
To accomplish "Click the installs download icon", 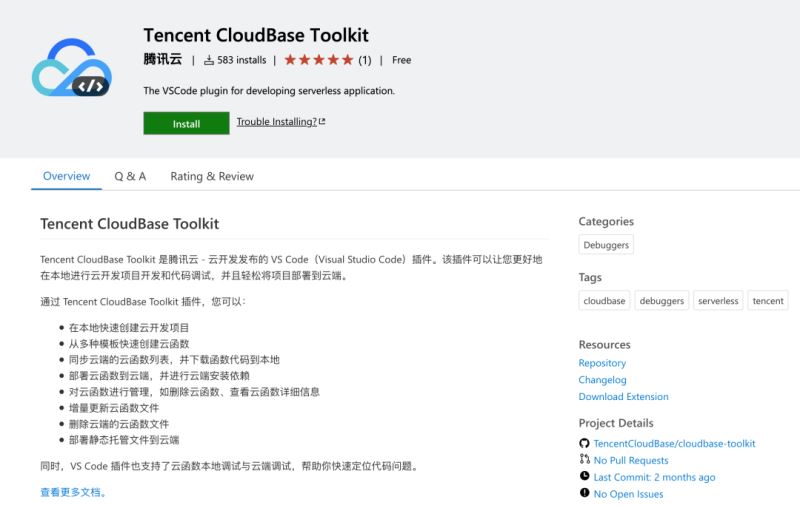I will coord(209,60).
